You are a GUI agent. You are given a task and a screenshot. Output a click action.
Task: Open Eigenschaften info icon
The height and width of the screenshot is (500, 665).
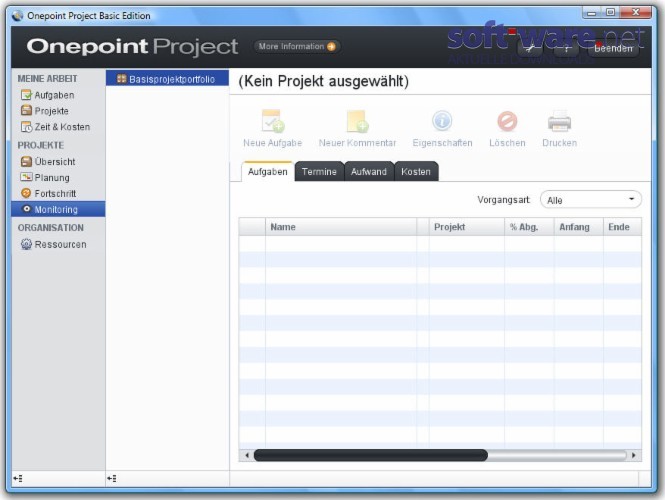(x=442, y=120)
